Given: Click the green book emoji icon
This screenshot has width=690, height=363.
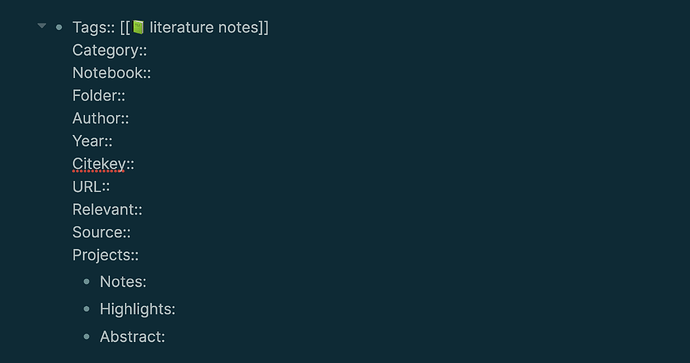Looking at the screenshot, I should (x=138, y=27).
